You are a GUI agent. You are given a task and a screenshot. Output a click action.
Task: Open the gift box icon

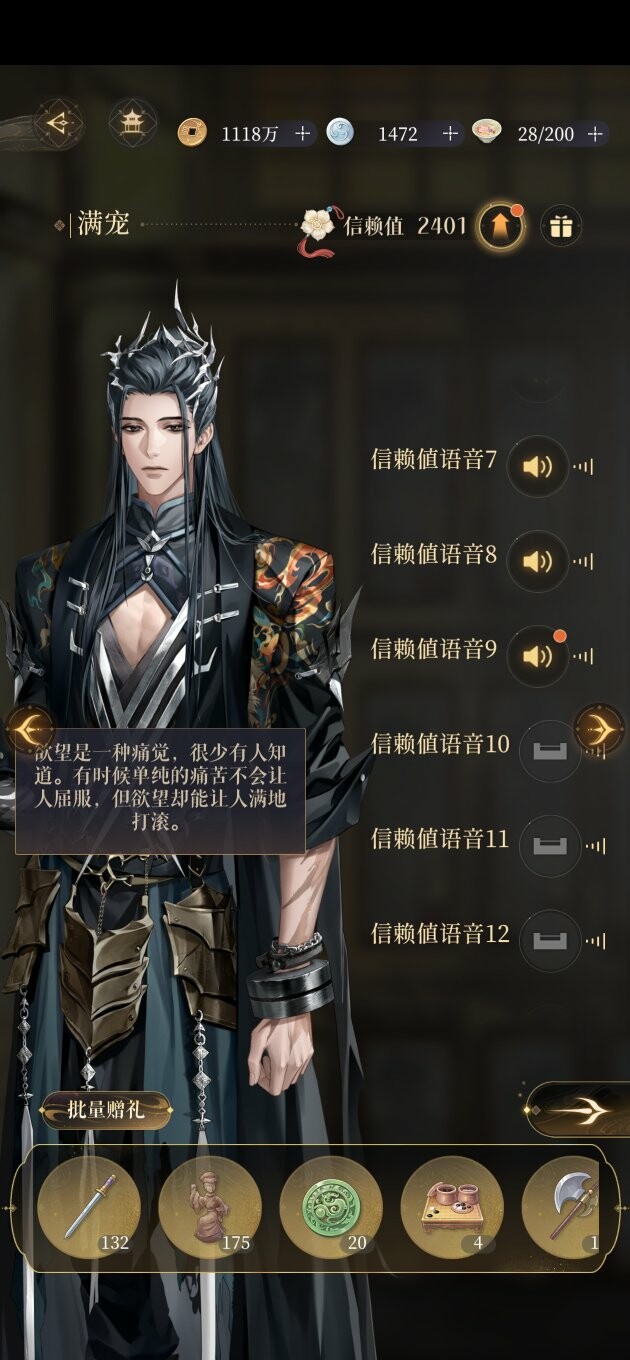click(x=561, y=226)
